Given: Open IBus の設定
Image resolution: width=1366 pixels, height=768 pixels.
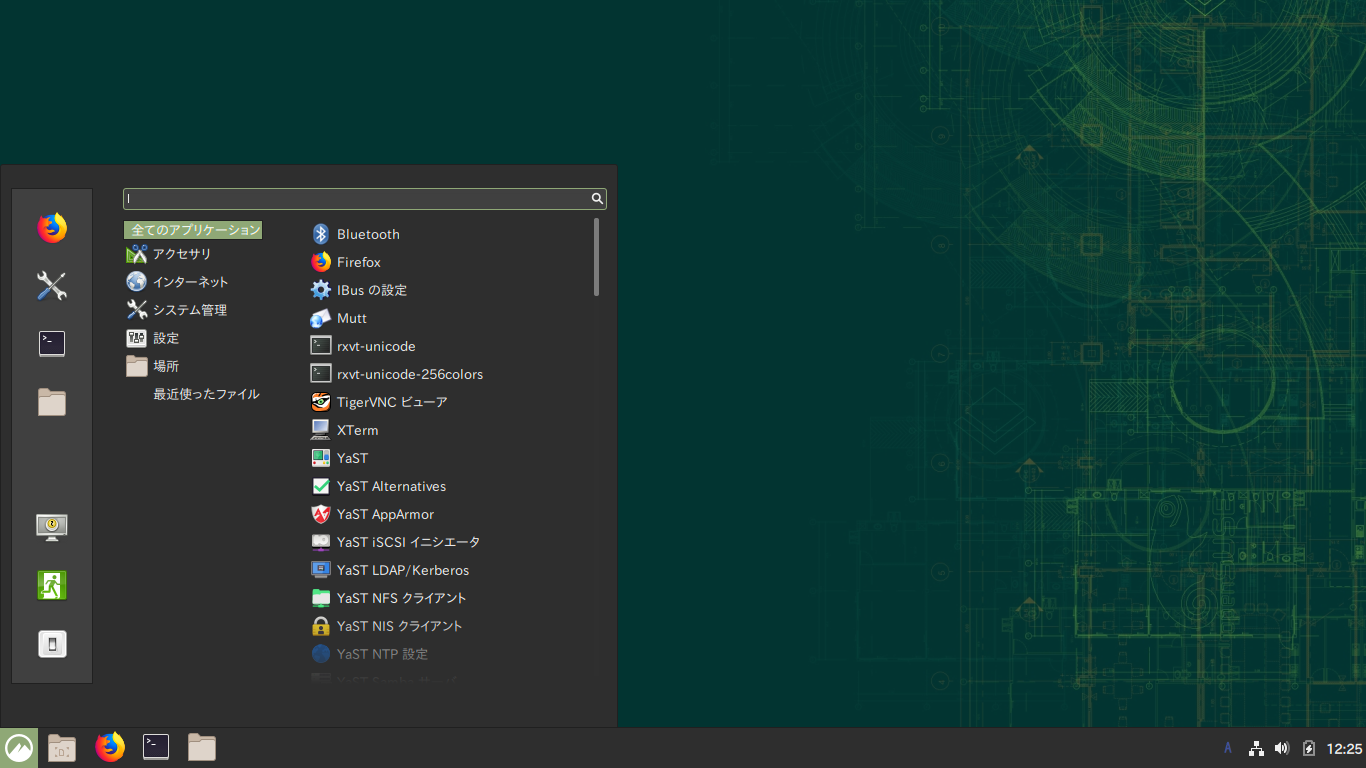Looking at the screenshot, I should click(359, 290).
